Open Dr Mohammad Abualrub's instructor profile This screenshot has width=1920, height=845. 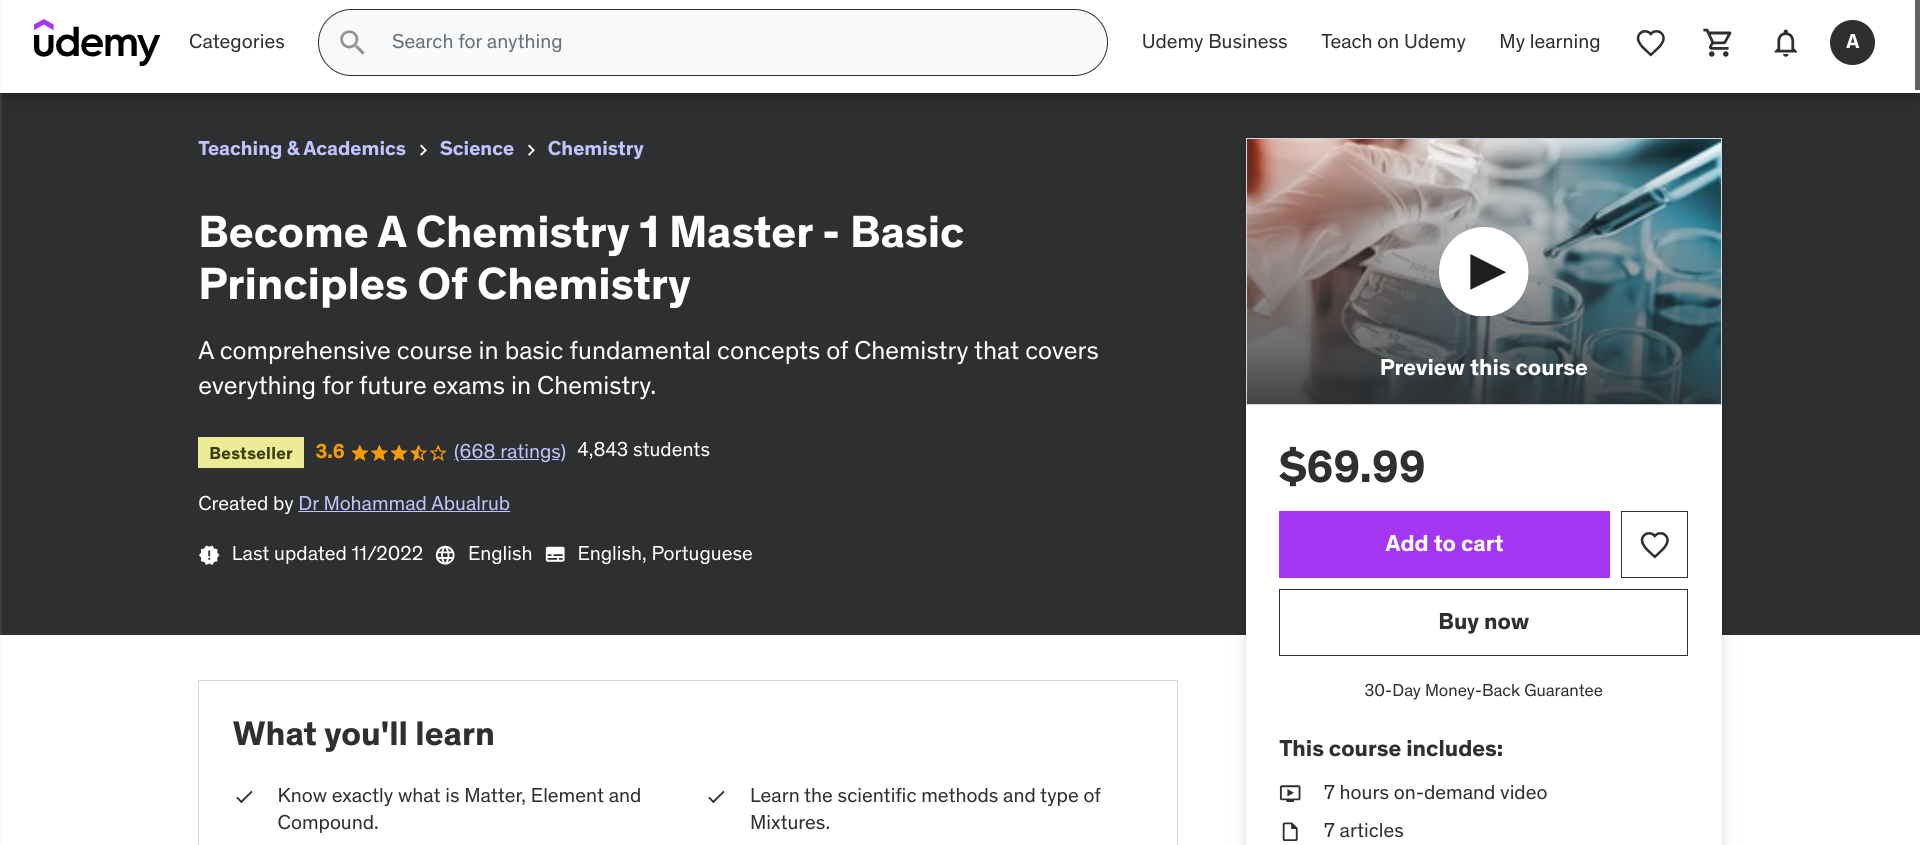(x=403, y=503)
